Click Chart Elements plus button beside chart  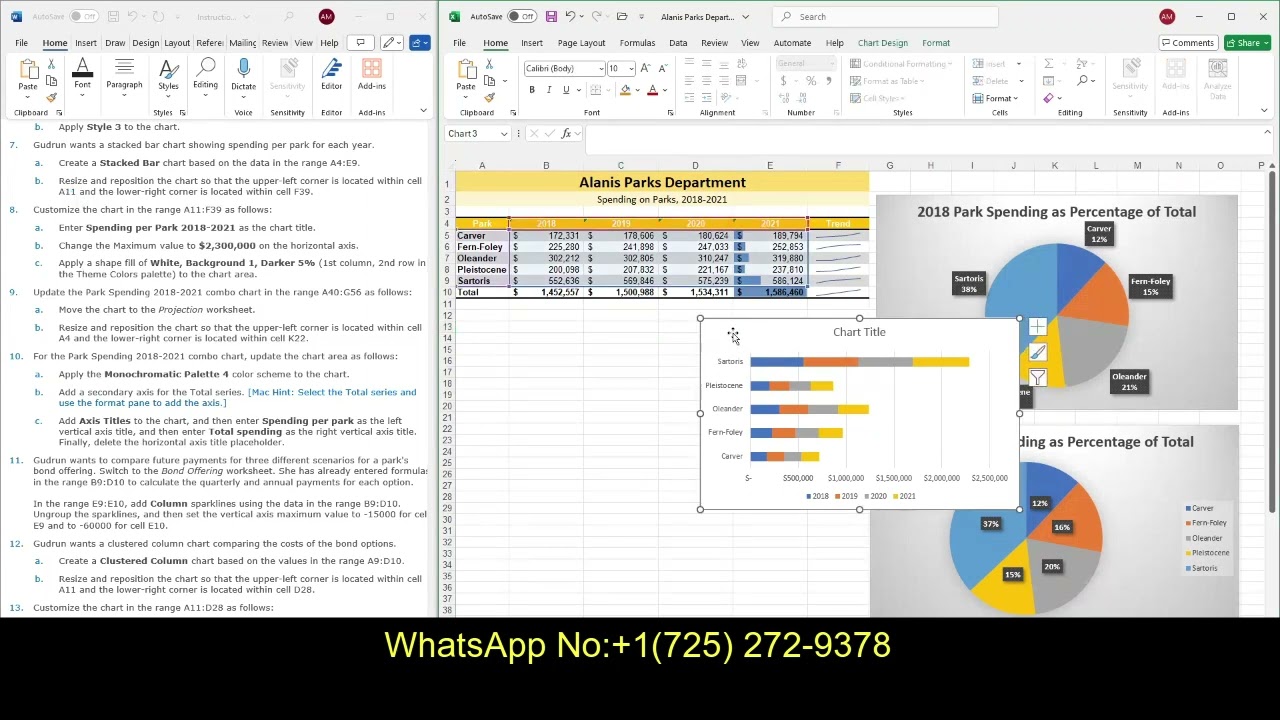pyautogui.click(x=1037, y=327)
